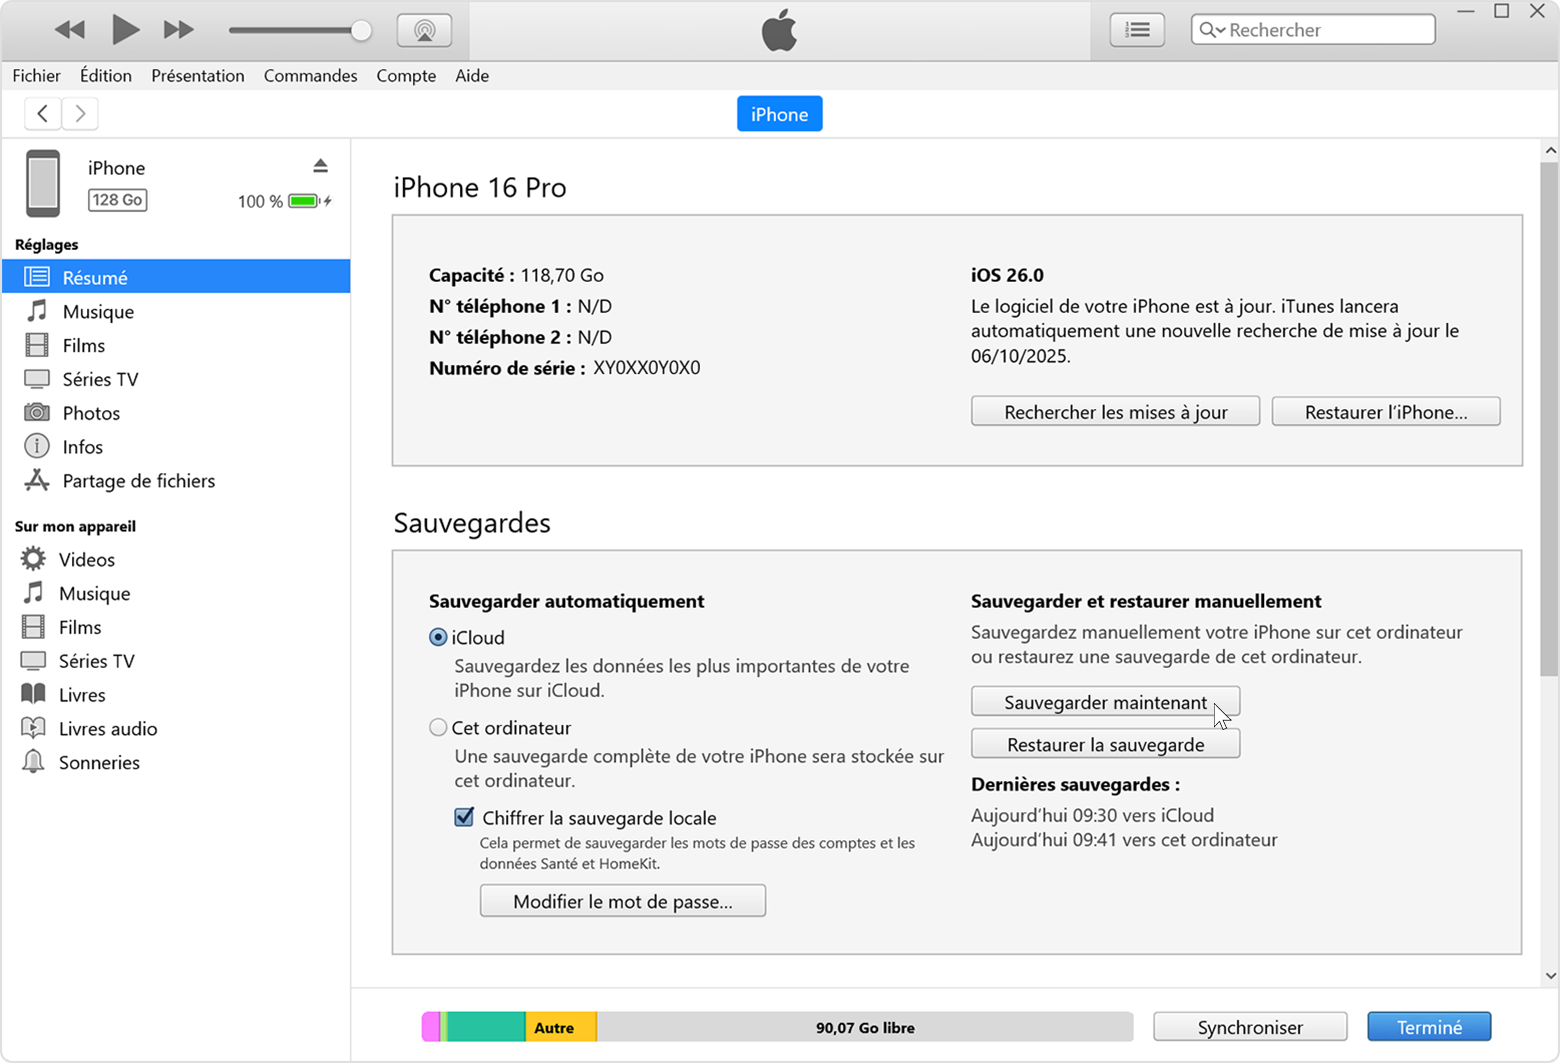The height and width of the screenshot is (1064, 1560).
Task: Select the Musique sidebar icon under Réglages
Action: click(37, 311)
